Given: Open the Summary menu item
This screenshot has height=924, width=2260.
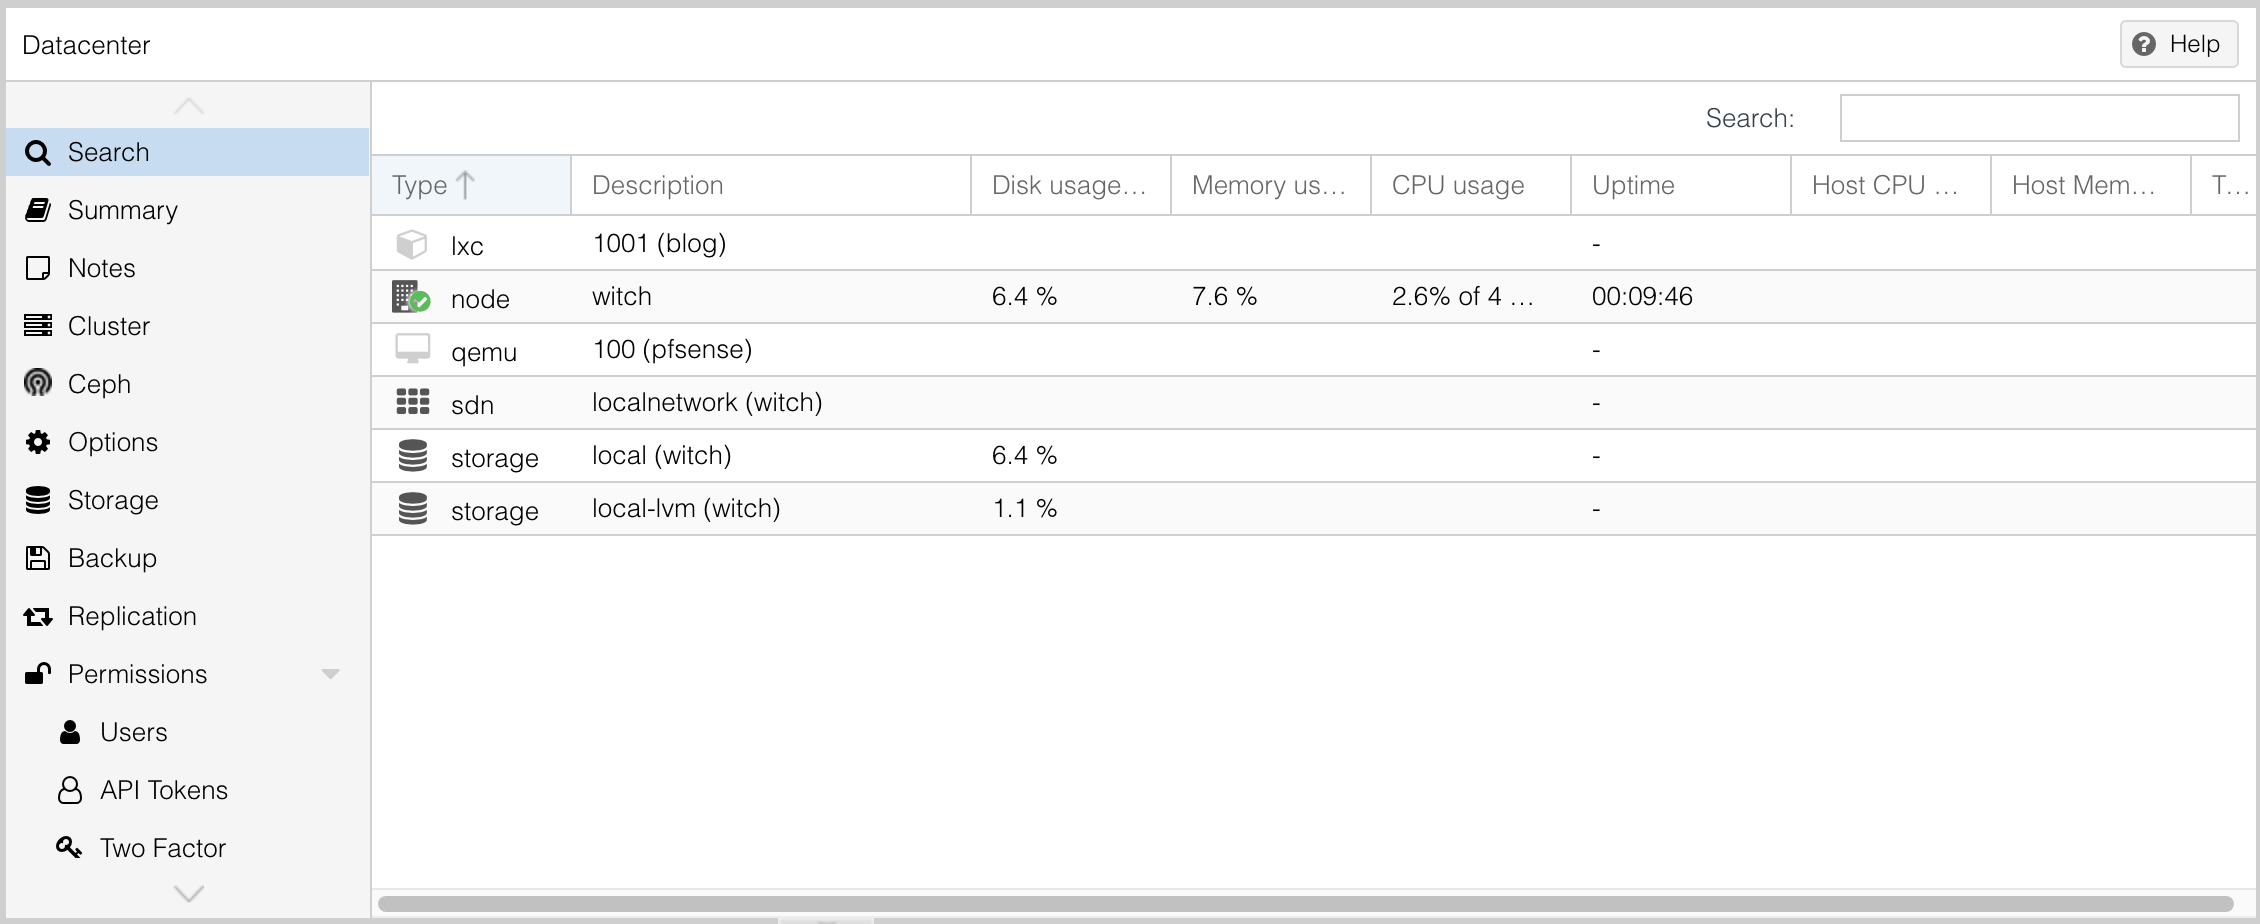Looking at the screenshot, I should click(x=122, y=210).
